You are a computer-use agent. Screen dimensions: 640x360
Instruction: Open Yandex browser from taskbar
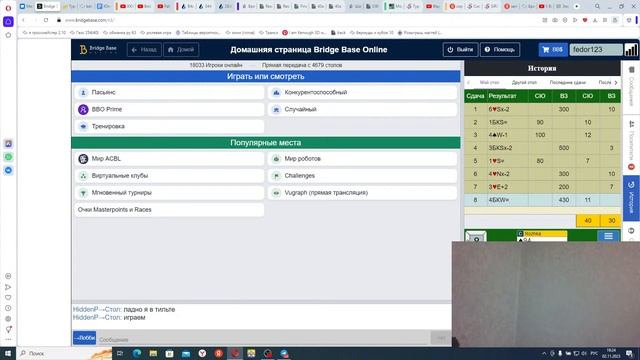point(202,353)
